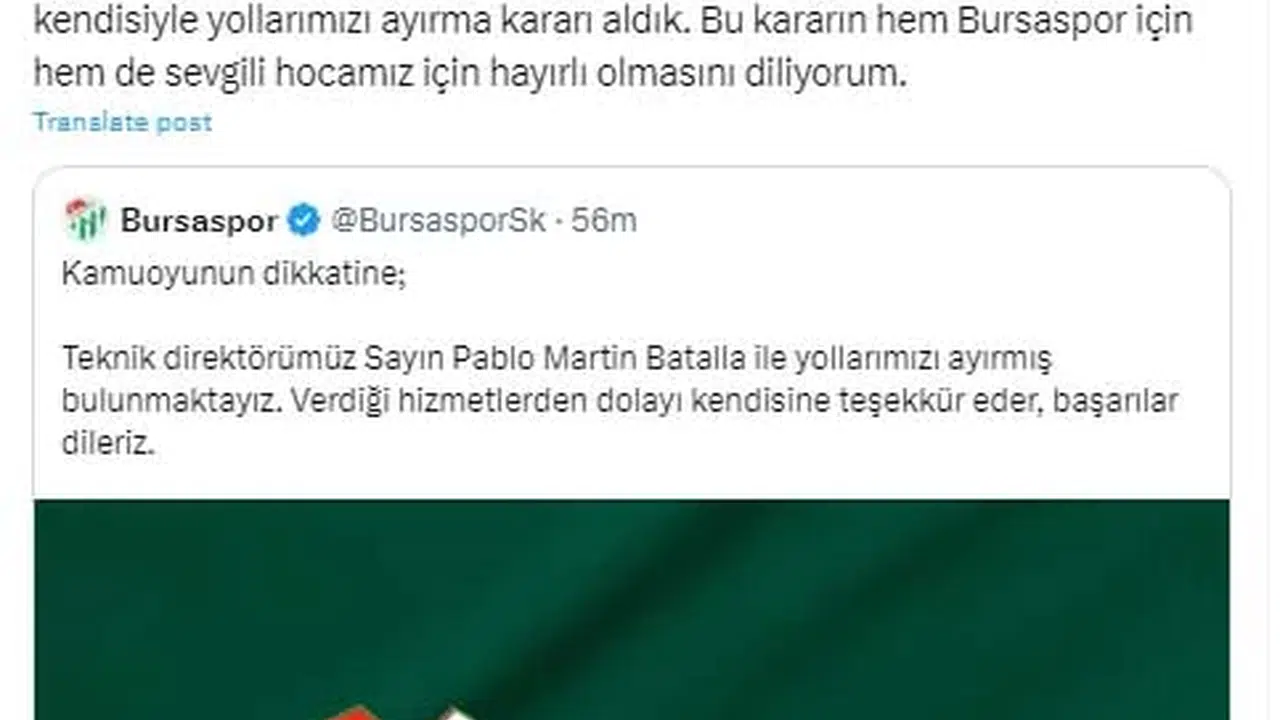Open the green image in the quoted post
Screen dimensions: 1280x720
(x=631, y=609)
